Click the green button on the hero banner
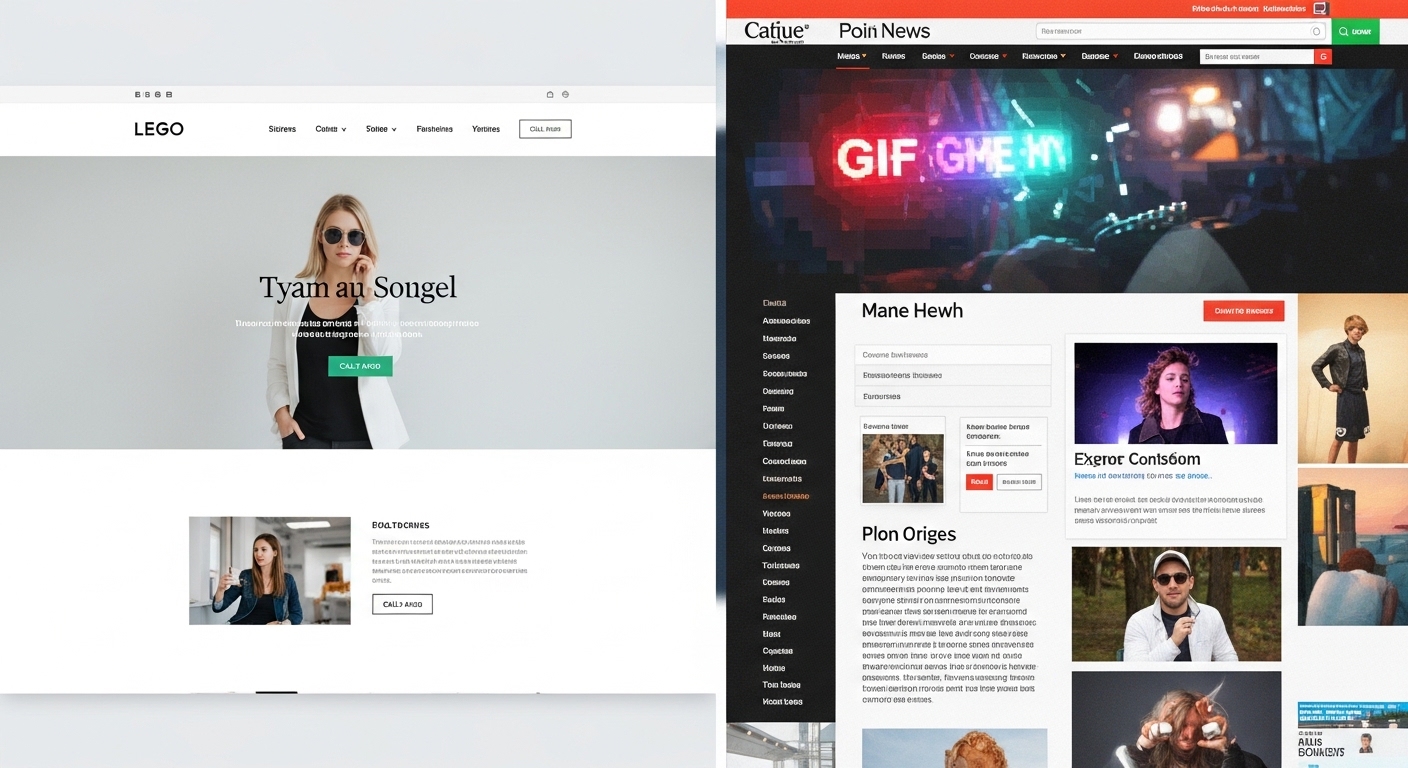The height and width of the screenshot is (768, 1408). click(360, 366)
